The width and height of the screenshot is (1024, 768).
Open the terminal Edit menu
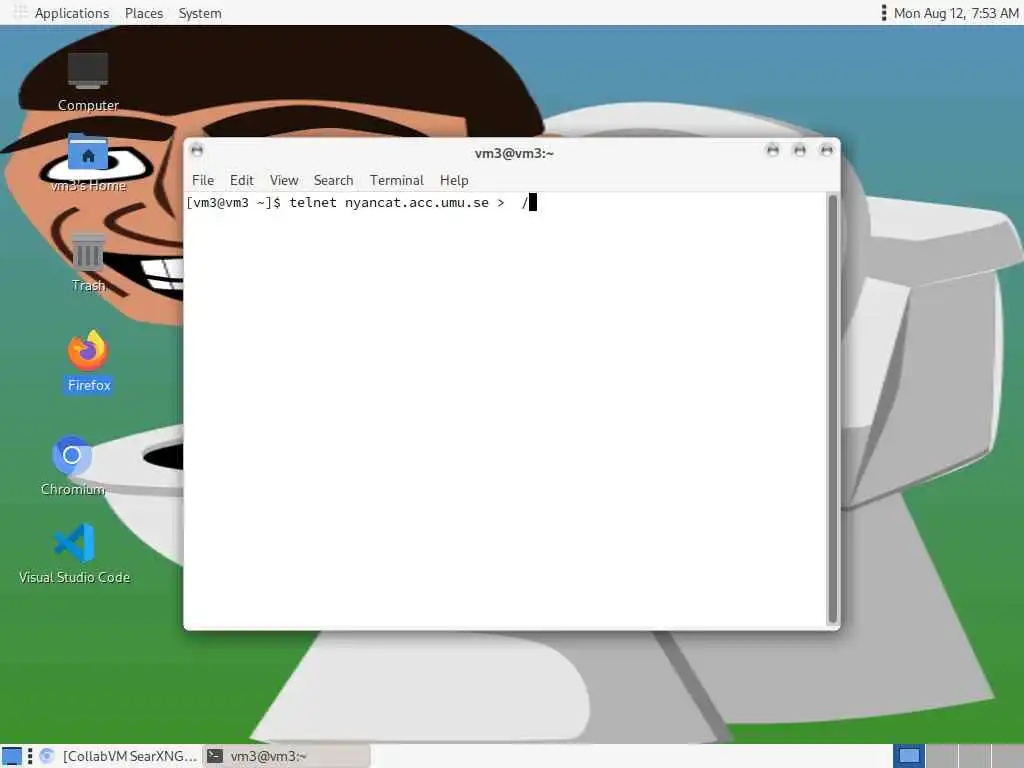pyautogui.click(x=241, y=180)
